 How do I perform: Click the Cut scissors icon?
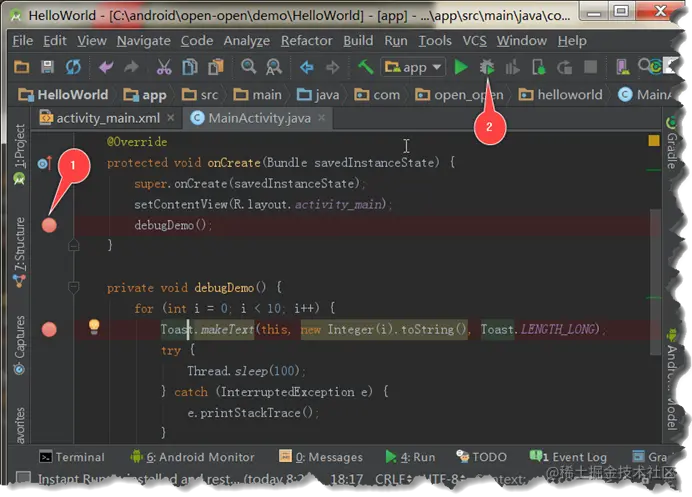pyautogui.click(x=164, y=67)
